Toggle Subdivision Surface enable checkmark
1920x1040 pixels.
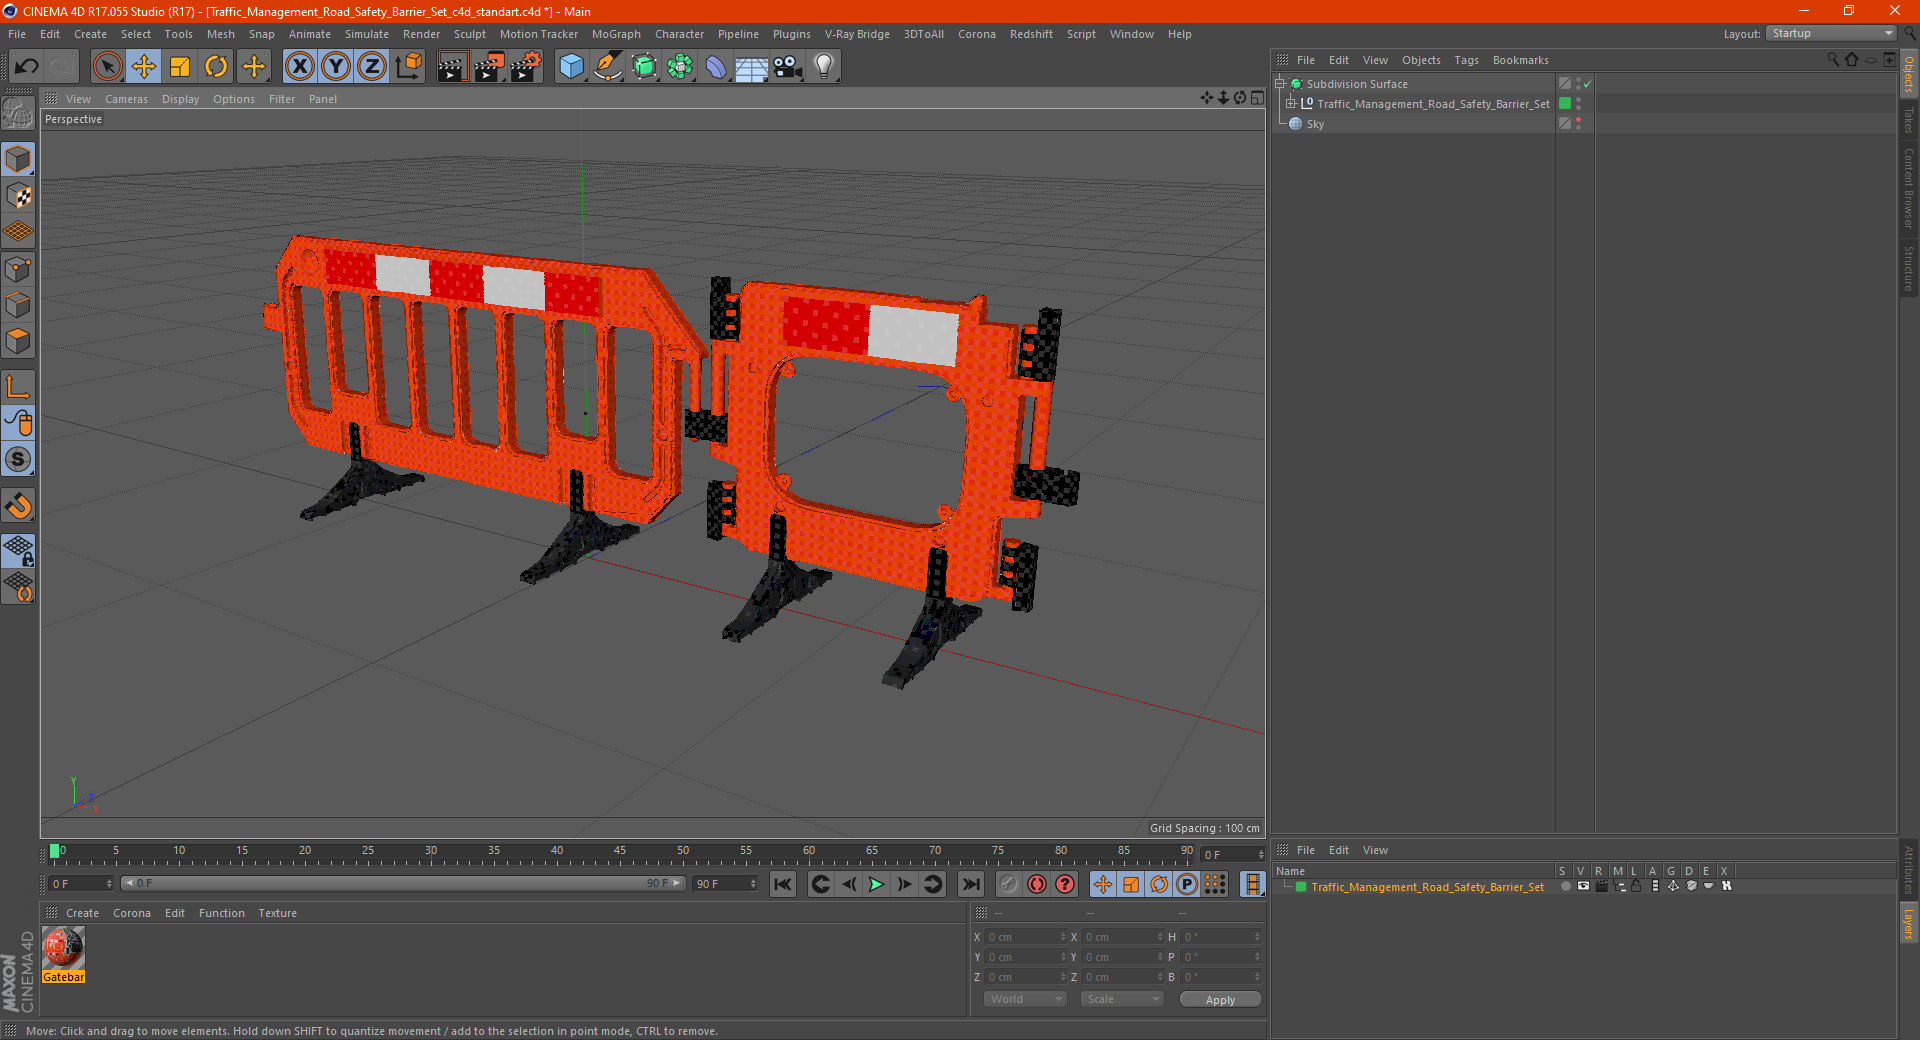pos(1587,84)
